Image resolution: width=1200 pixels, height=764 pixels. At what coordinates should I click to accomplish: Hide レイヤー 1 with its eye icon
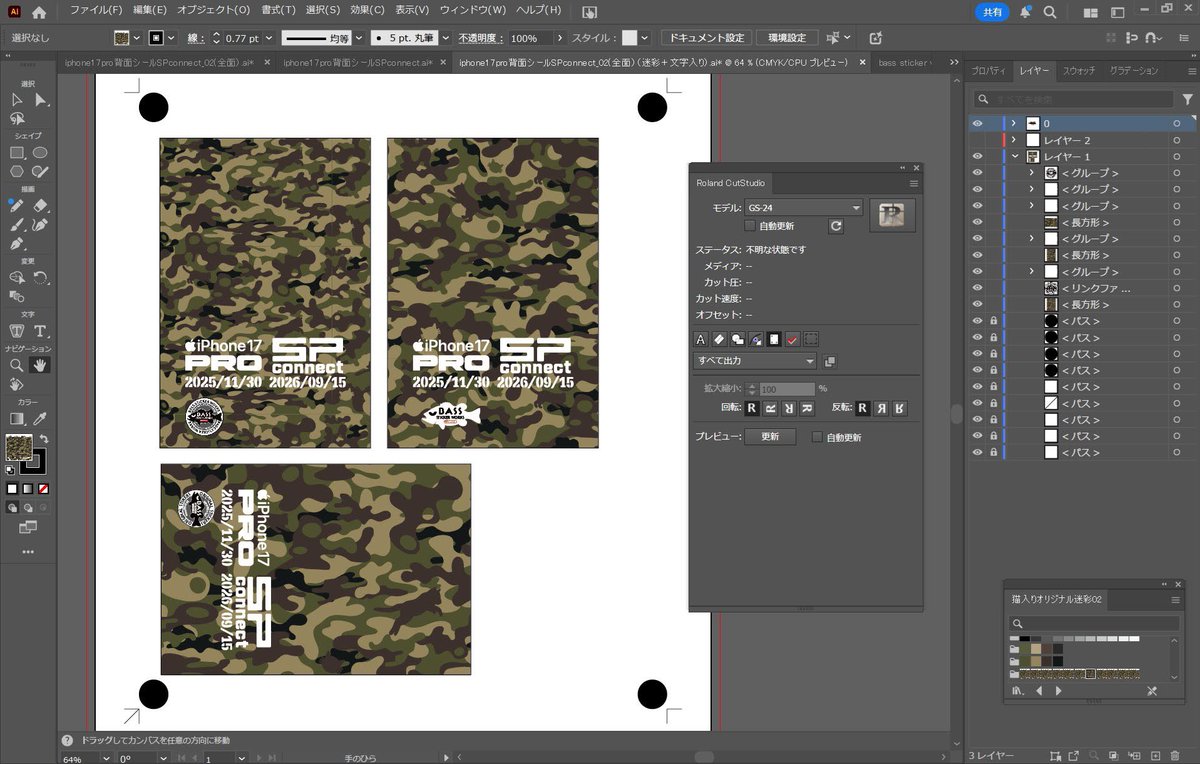pyautogui.click(x=978, y=157)
